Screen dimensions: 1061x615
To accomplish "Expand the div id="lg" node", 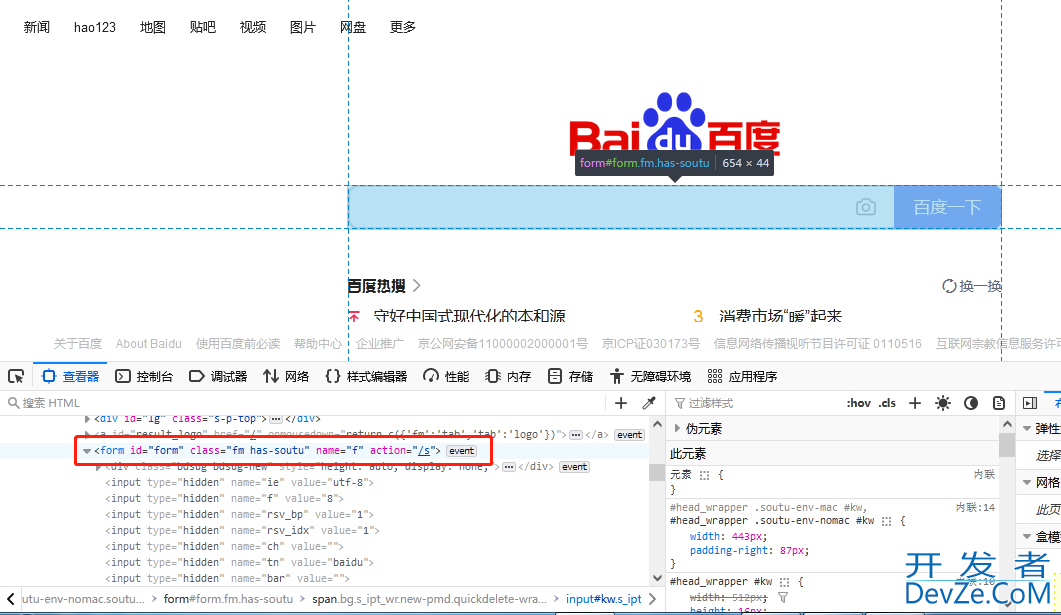I will pos(87,419).
